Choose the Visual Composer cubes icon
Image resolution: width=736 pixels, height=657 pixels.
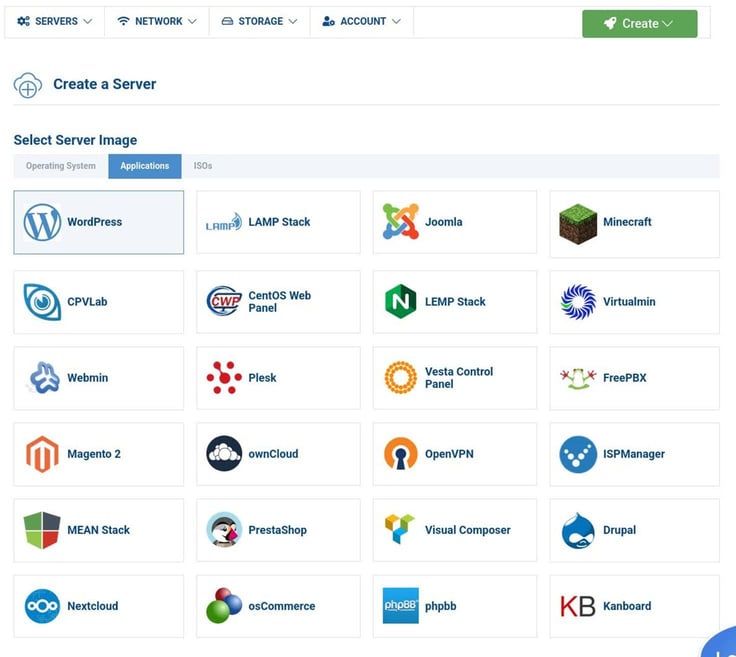pyautogui.click(x=400, y=529)
